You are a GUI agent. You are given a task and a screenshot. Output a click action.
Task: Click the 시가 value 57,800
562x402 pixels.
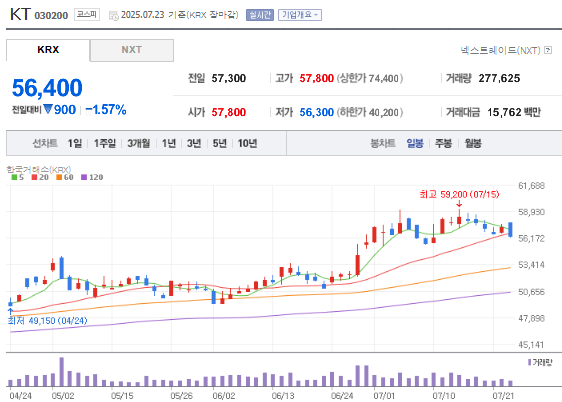(229, 112)
